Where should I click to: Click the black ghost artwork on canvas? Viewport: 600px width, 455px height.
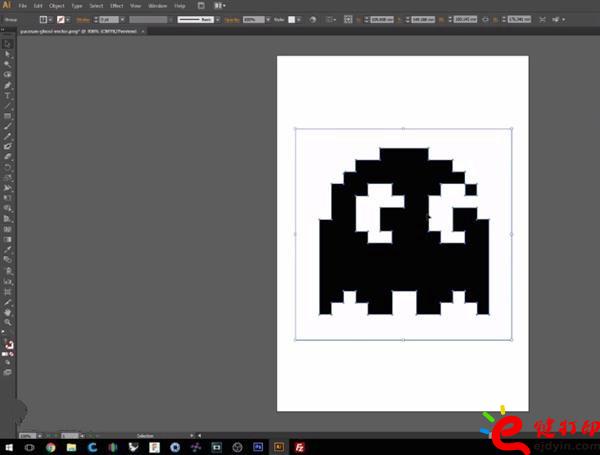pyautogui.click(x=403, y=270)
